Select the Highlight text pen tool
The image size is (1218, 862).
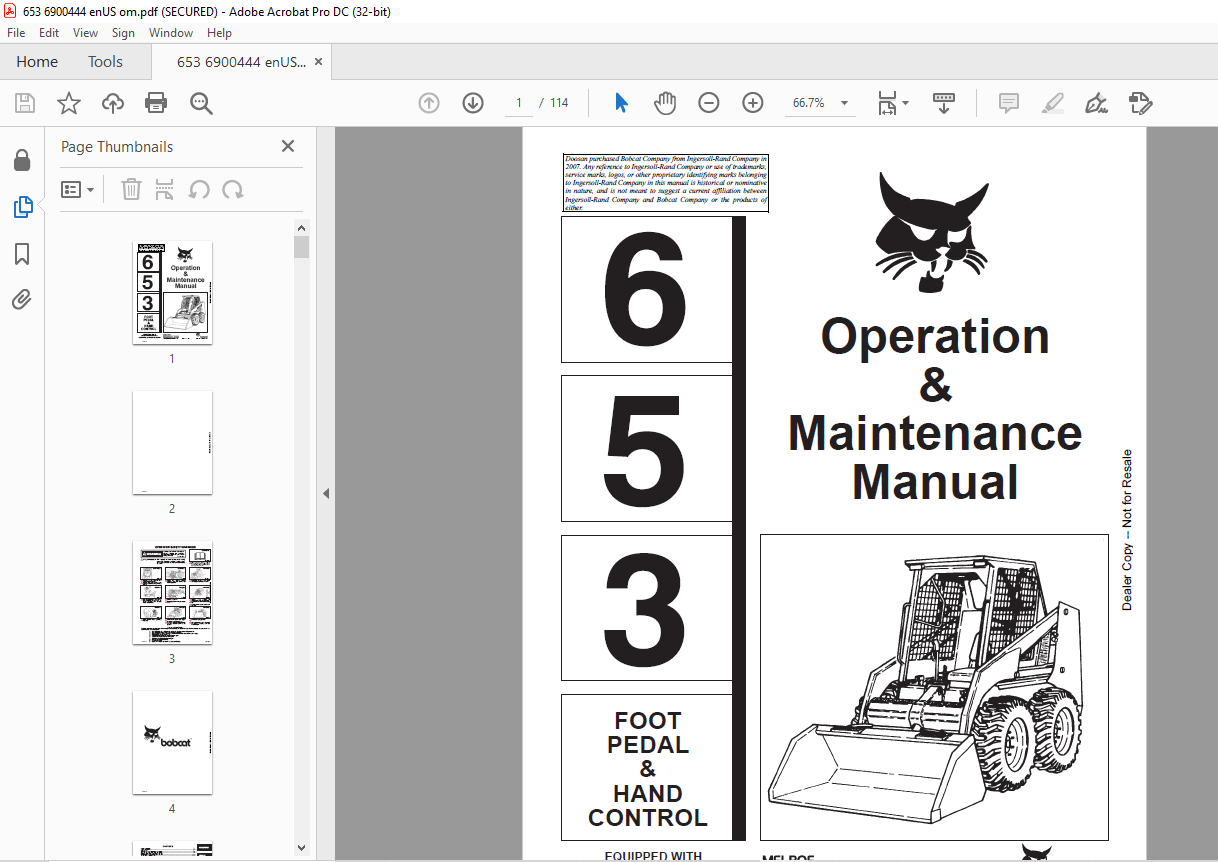pyautogui.click(x=1053, y=103)
